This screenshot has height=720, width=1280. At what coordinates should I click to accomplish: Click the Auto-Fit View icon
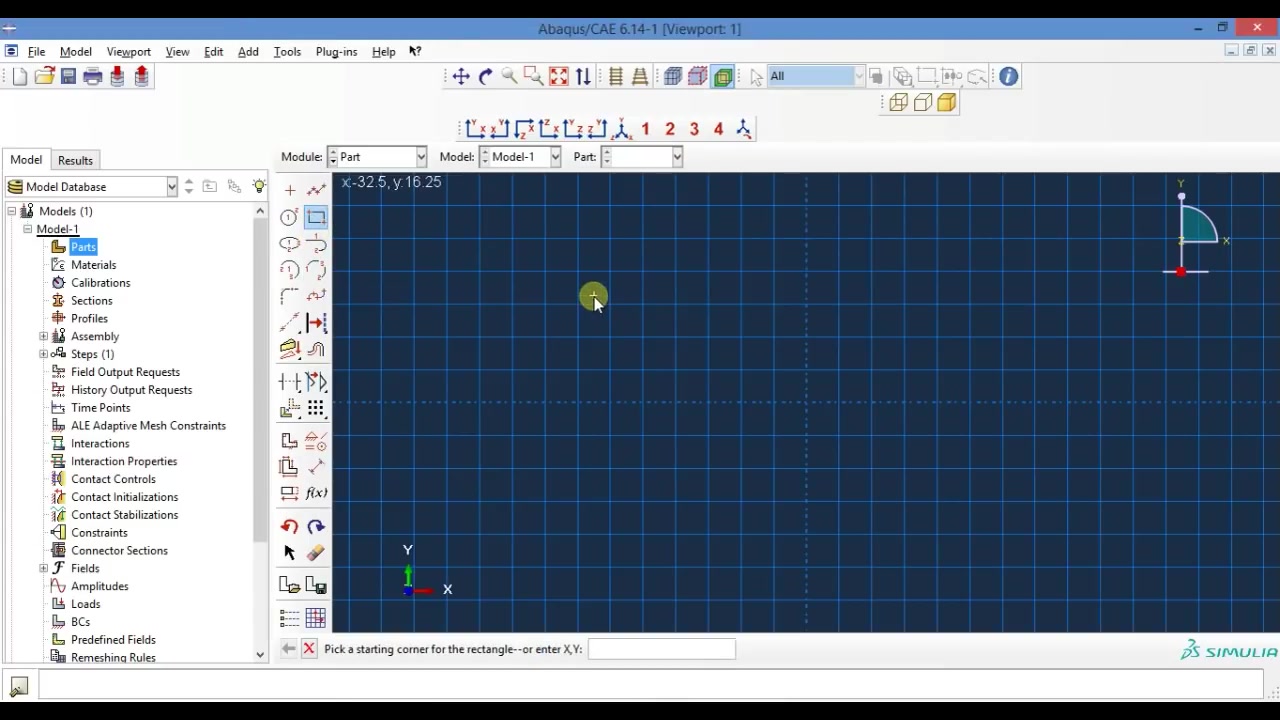pyautogui.click(x=559, y=77)
